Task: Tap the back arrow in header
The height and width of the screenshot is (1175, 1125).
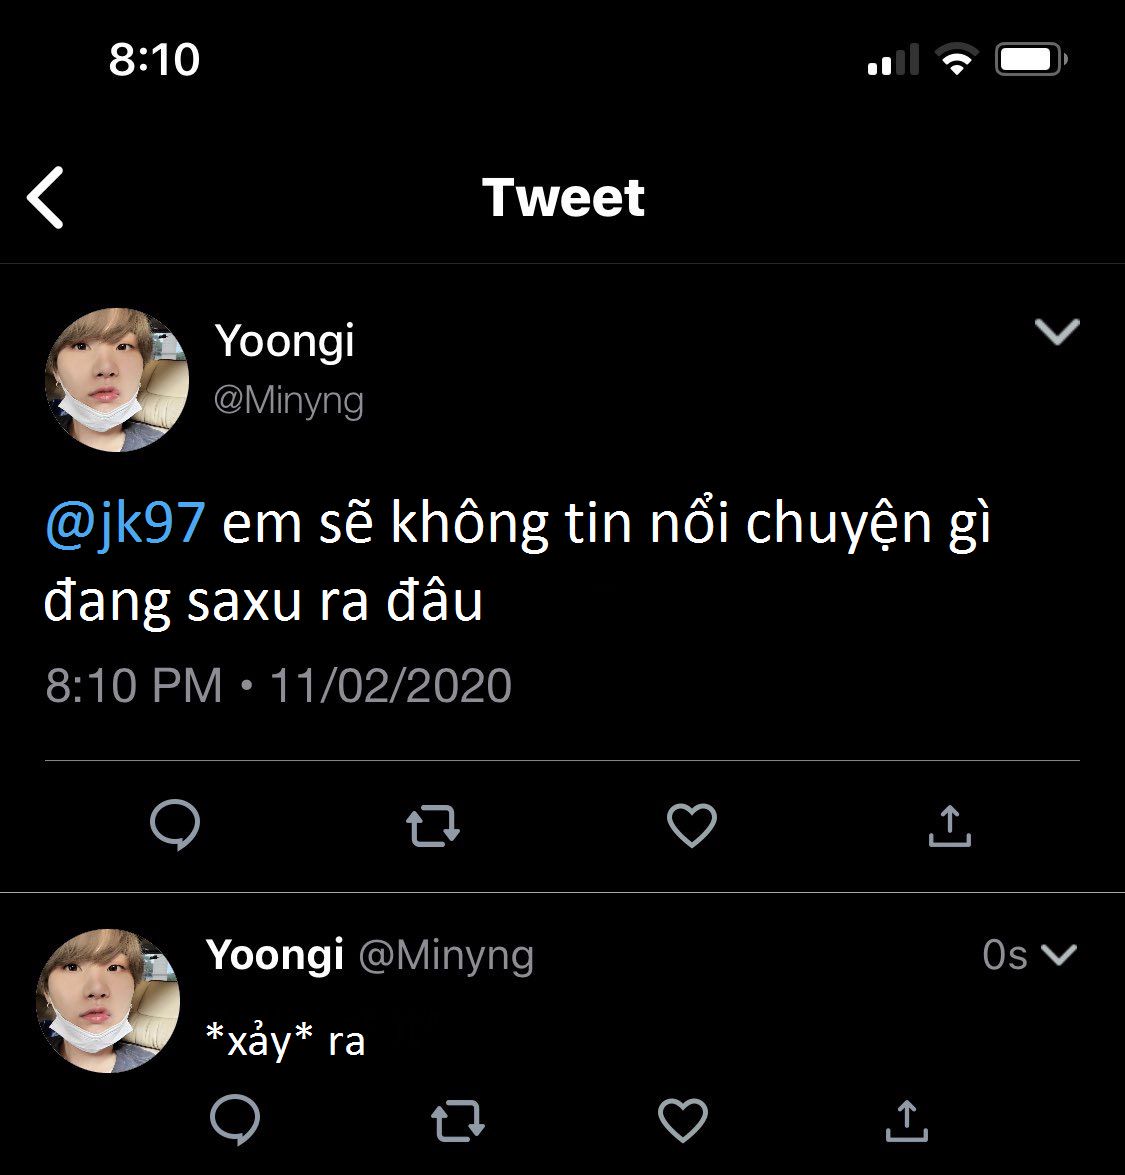Action: tap(46, 197)
